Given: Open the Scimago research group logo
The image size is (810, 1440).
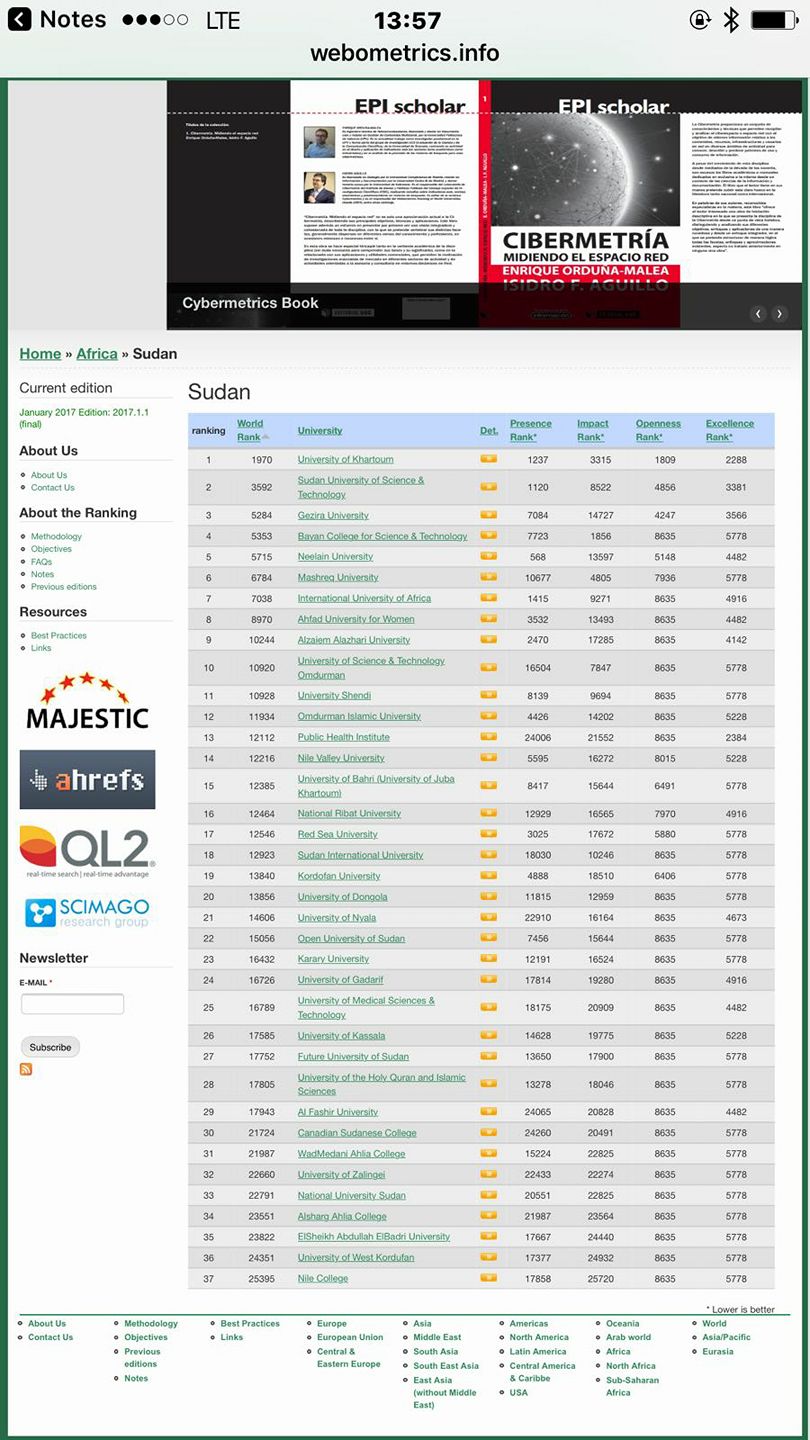Looking at the screenshot, I should pyautogui.click(x=87, y=911).
